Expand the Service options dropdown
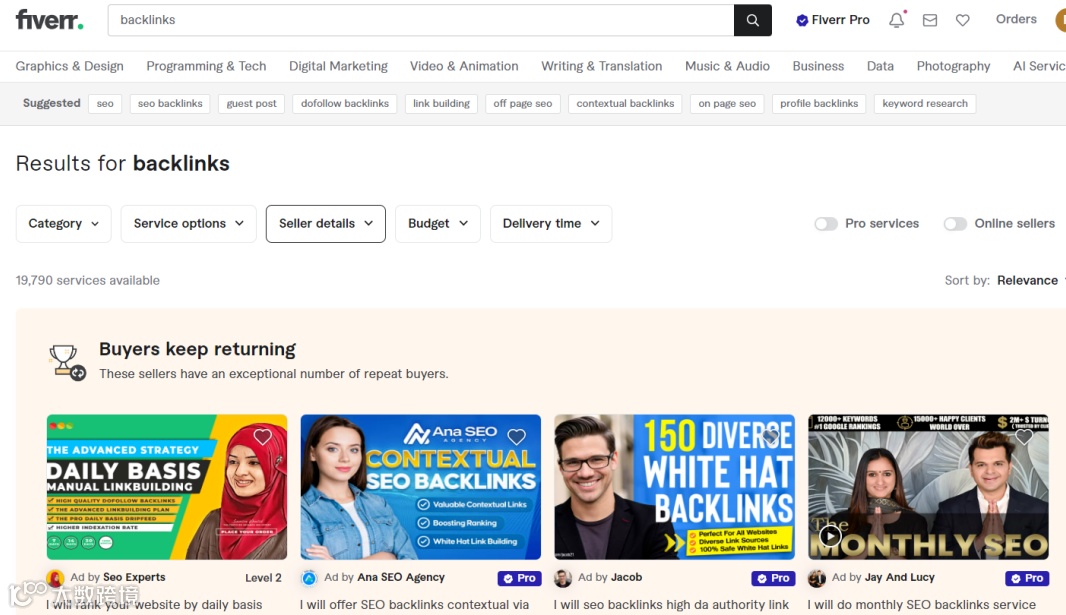 (188, 224)
